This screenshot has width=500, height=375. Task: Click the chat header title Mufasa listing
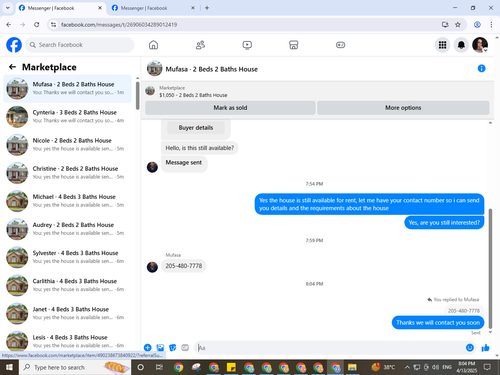point(212,69)
